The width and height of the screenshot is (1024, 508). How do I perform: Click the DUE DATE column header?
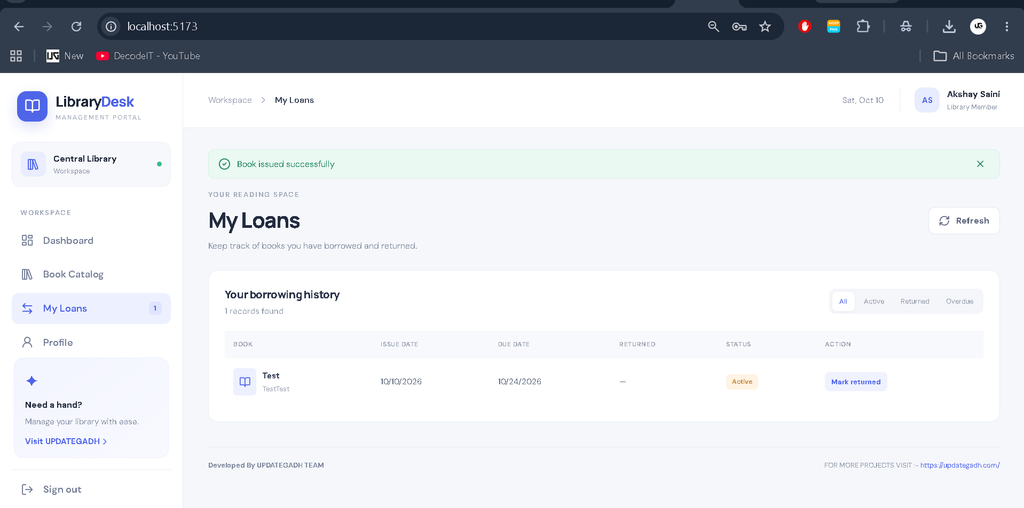point(513,344)
